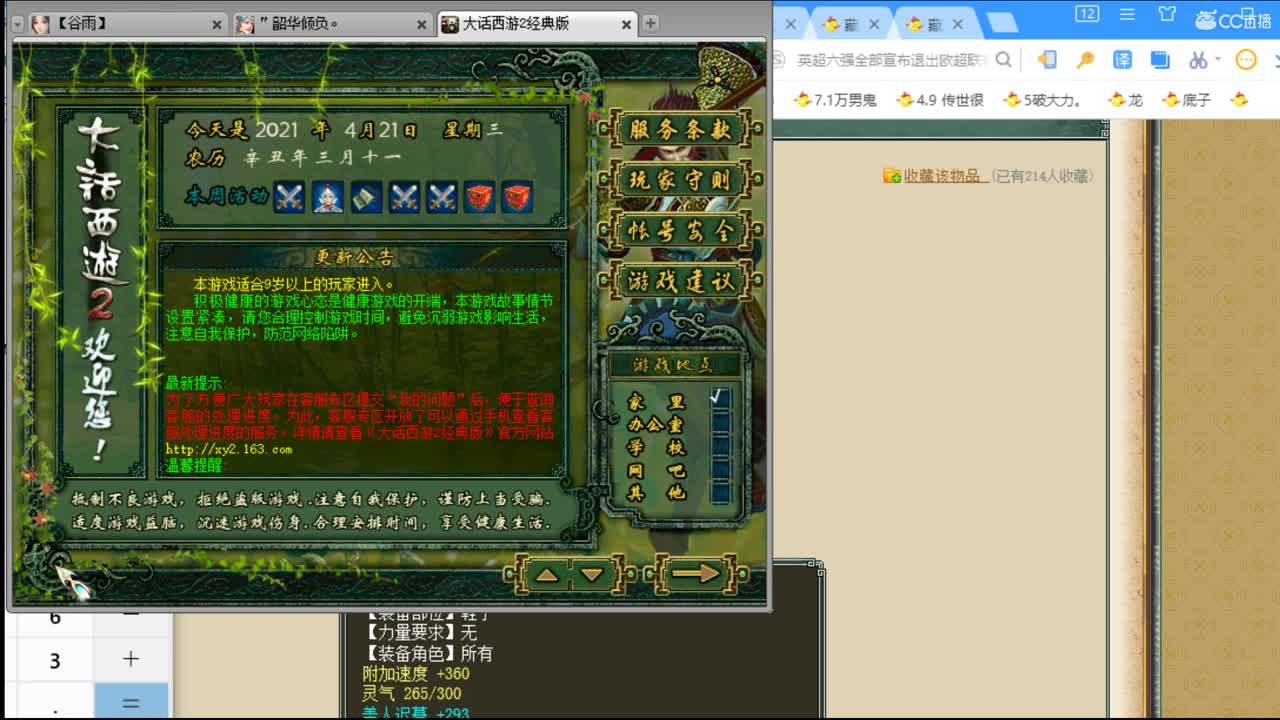Click the up arrow scroll button

tap(546, 574)
